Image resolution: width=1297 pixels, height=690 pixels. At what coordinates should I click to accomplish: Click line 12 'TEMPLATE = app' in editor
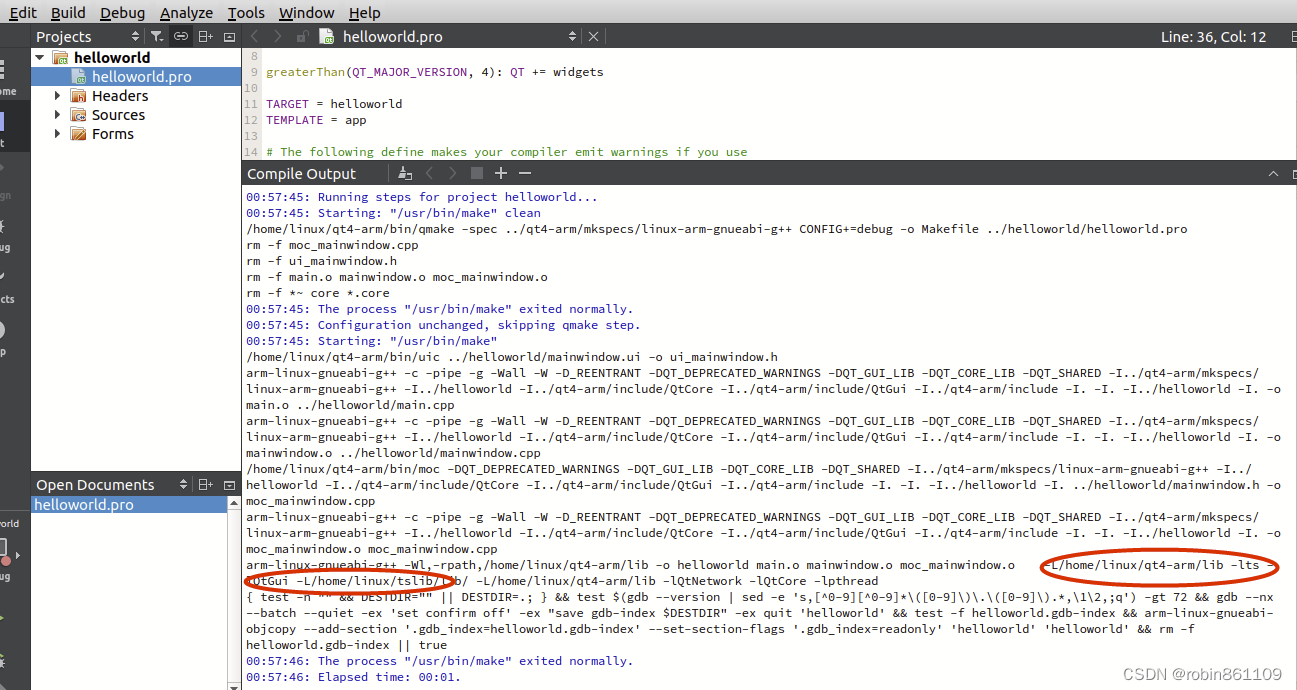316,120
